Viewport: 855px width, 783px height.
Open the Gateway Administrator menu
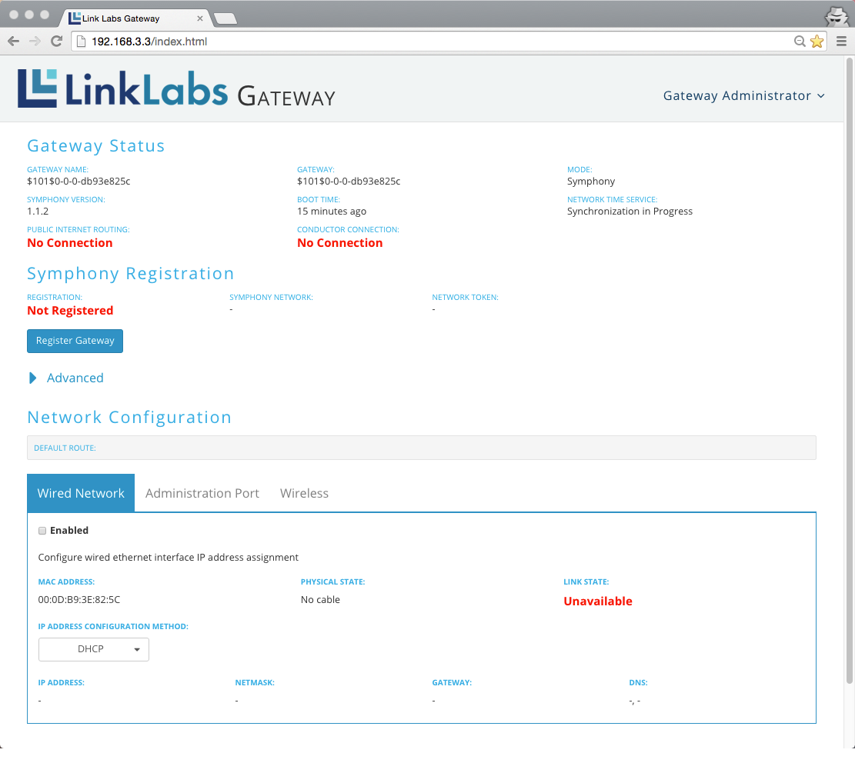pos(743,96)
